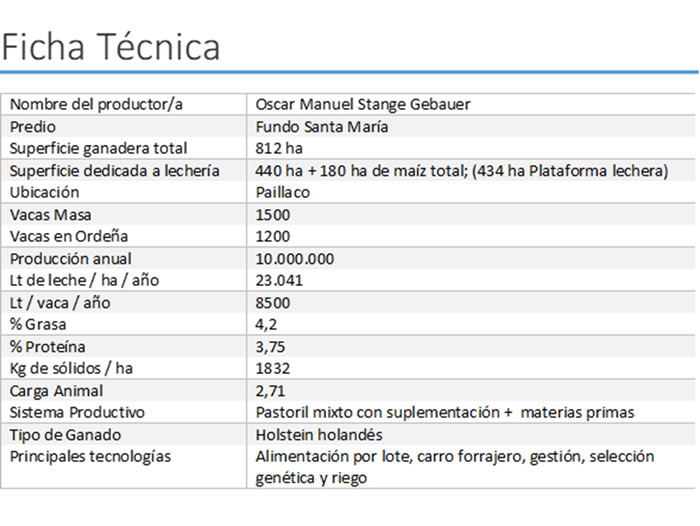
Task: Click the Producción anual 10.000.000 cell
Action: (295, 259)
